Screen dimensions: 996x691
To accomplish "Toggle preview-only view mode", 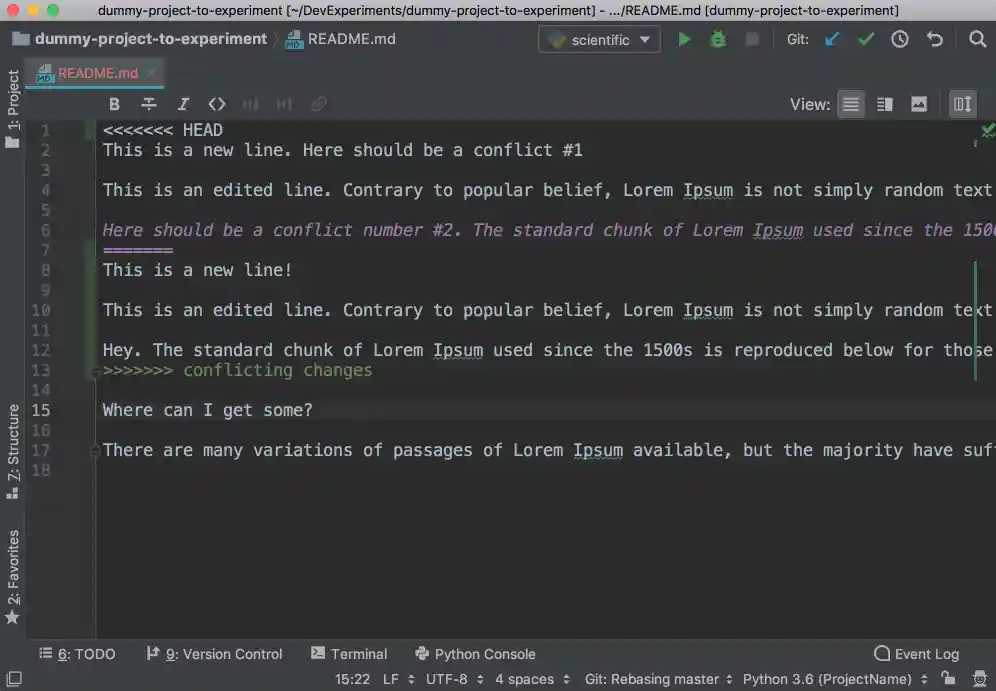I will click(x=917, y=103).
